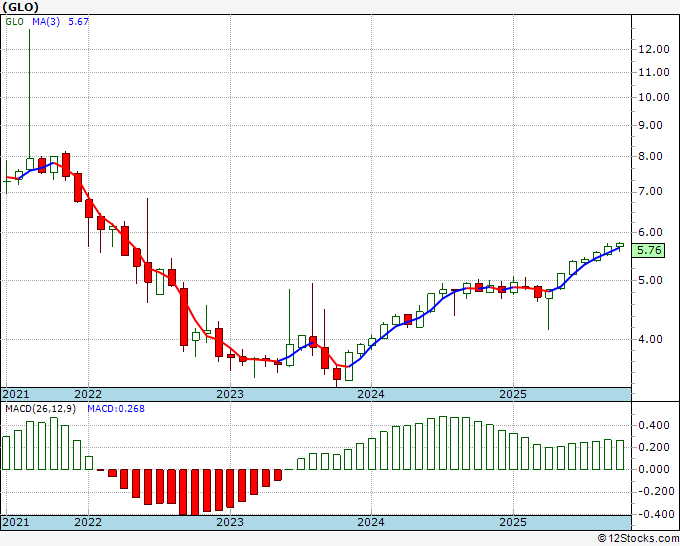Click the 2021 marker on price timeline
680x546 pixels.
(x=16, y=394)
